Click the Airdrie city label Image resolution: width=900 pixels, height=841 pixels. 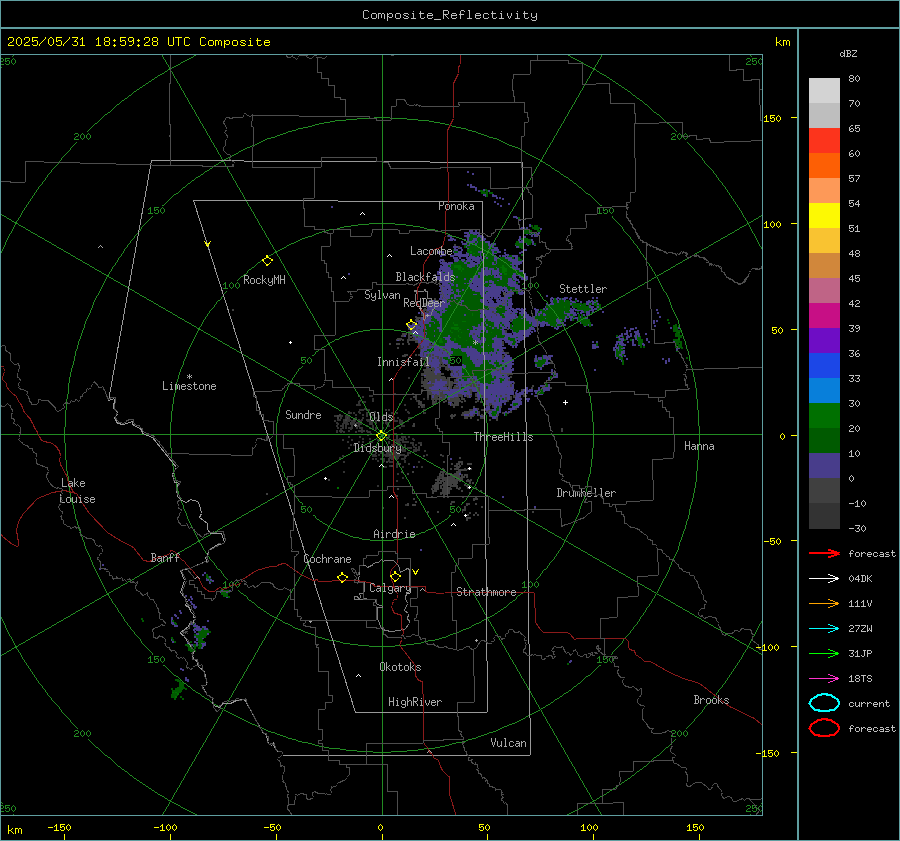394,534
